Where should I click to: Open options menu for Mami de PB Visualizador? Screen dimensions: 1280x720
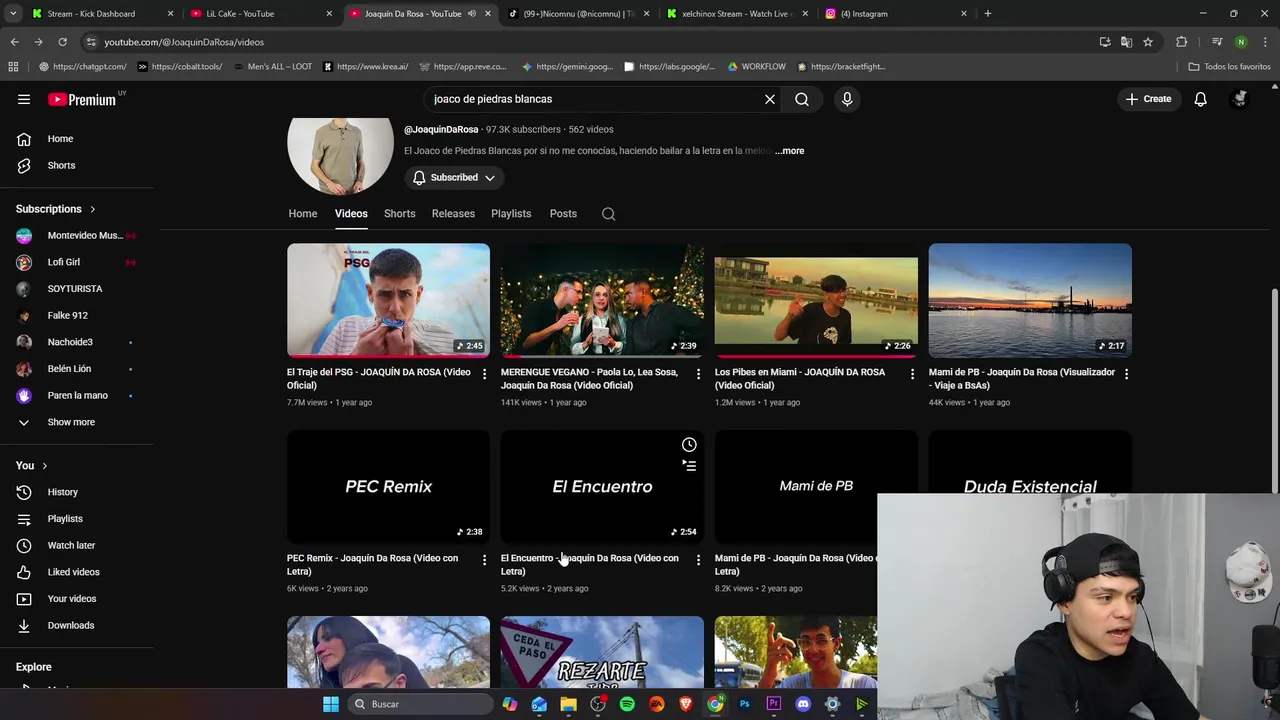pos(1126,374)
